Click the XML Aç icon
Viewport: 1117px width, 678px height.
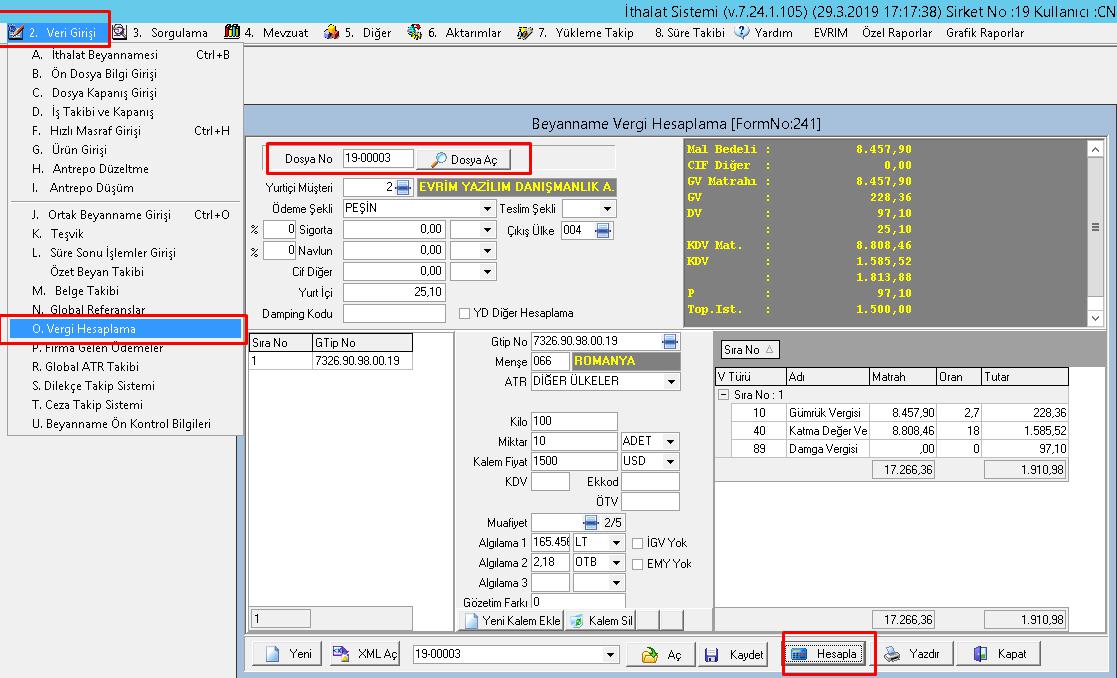341,654
